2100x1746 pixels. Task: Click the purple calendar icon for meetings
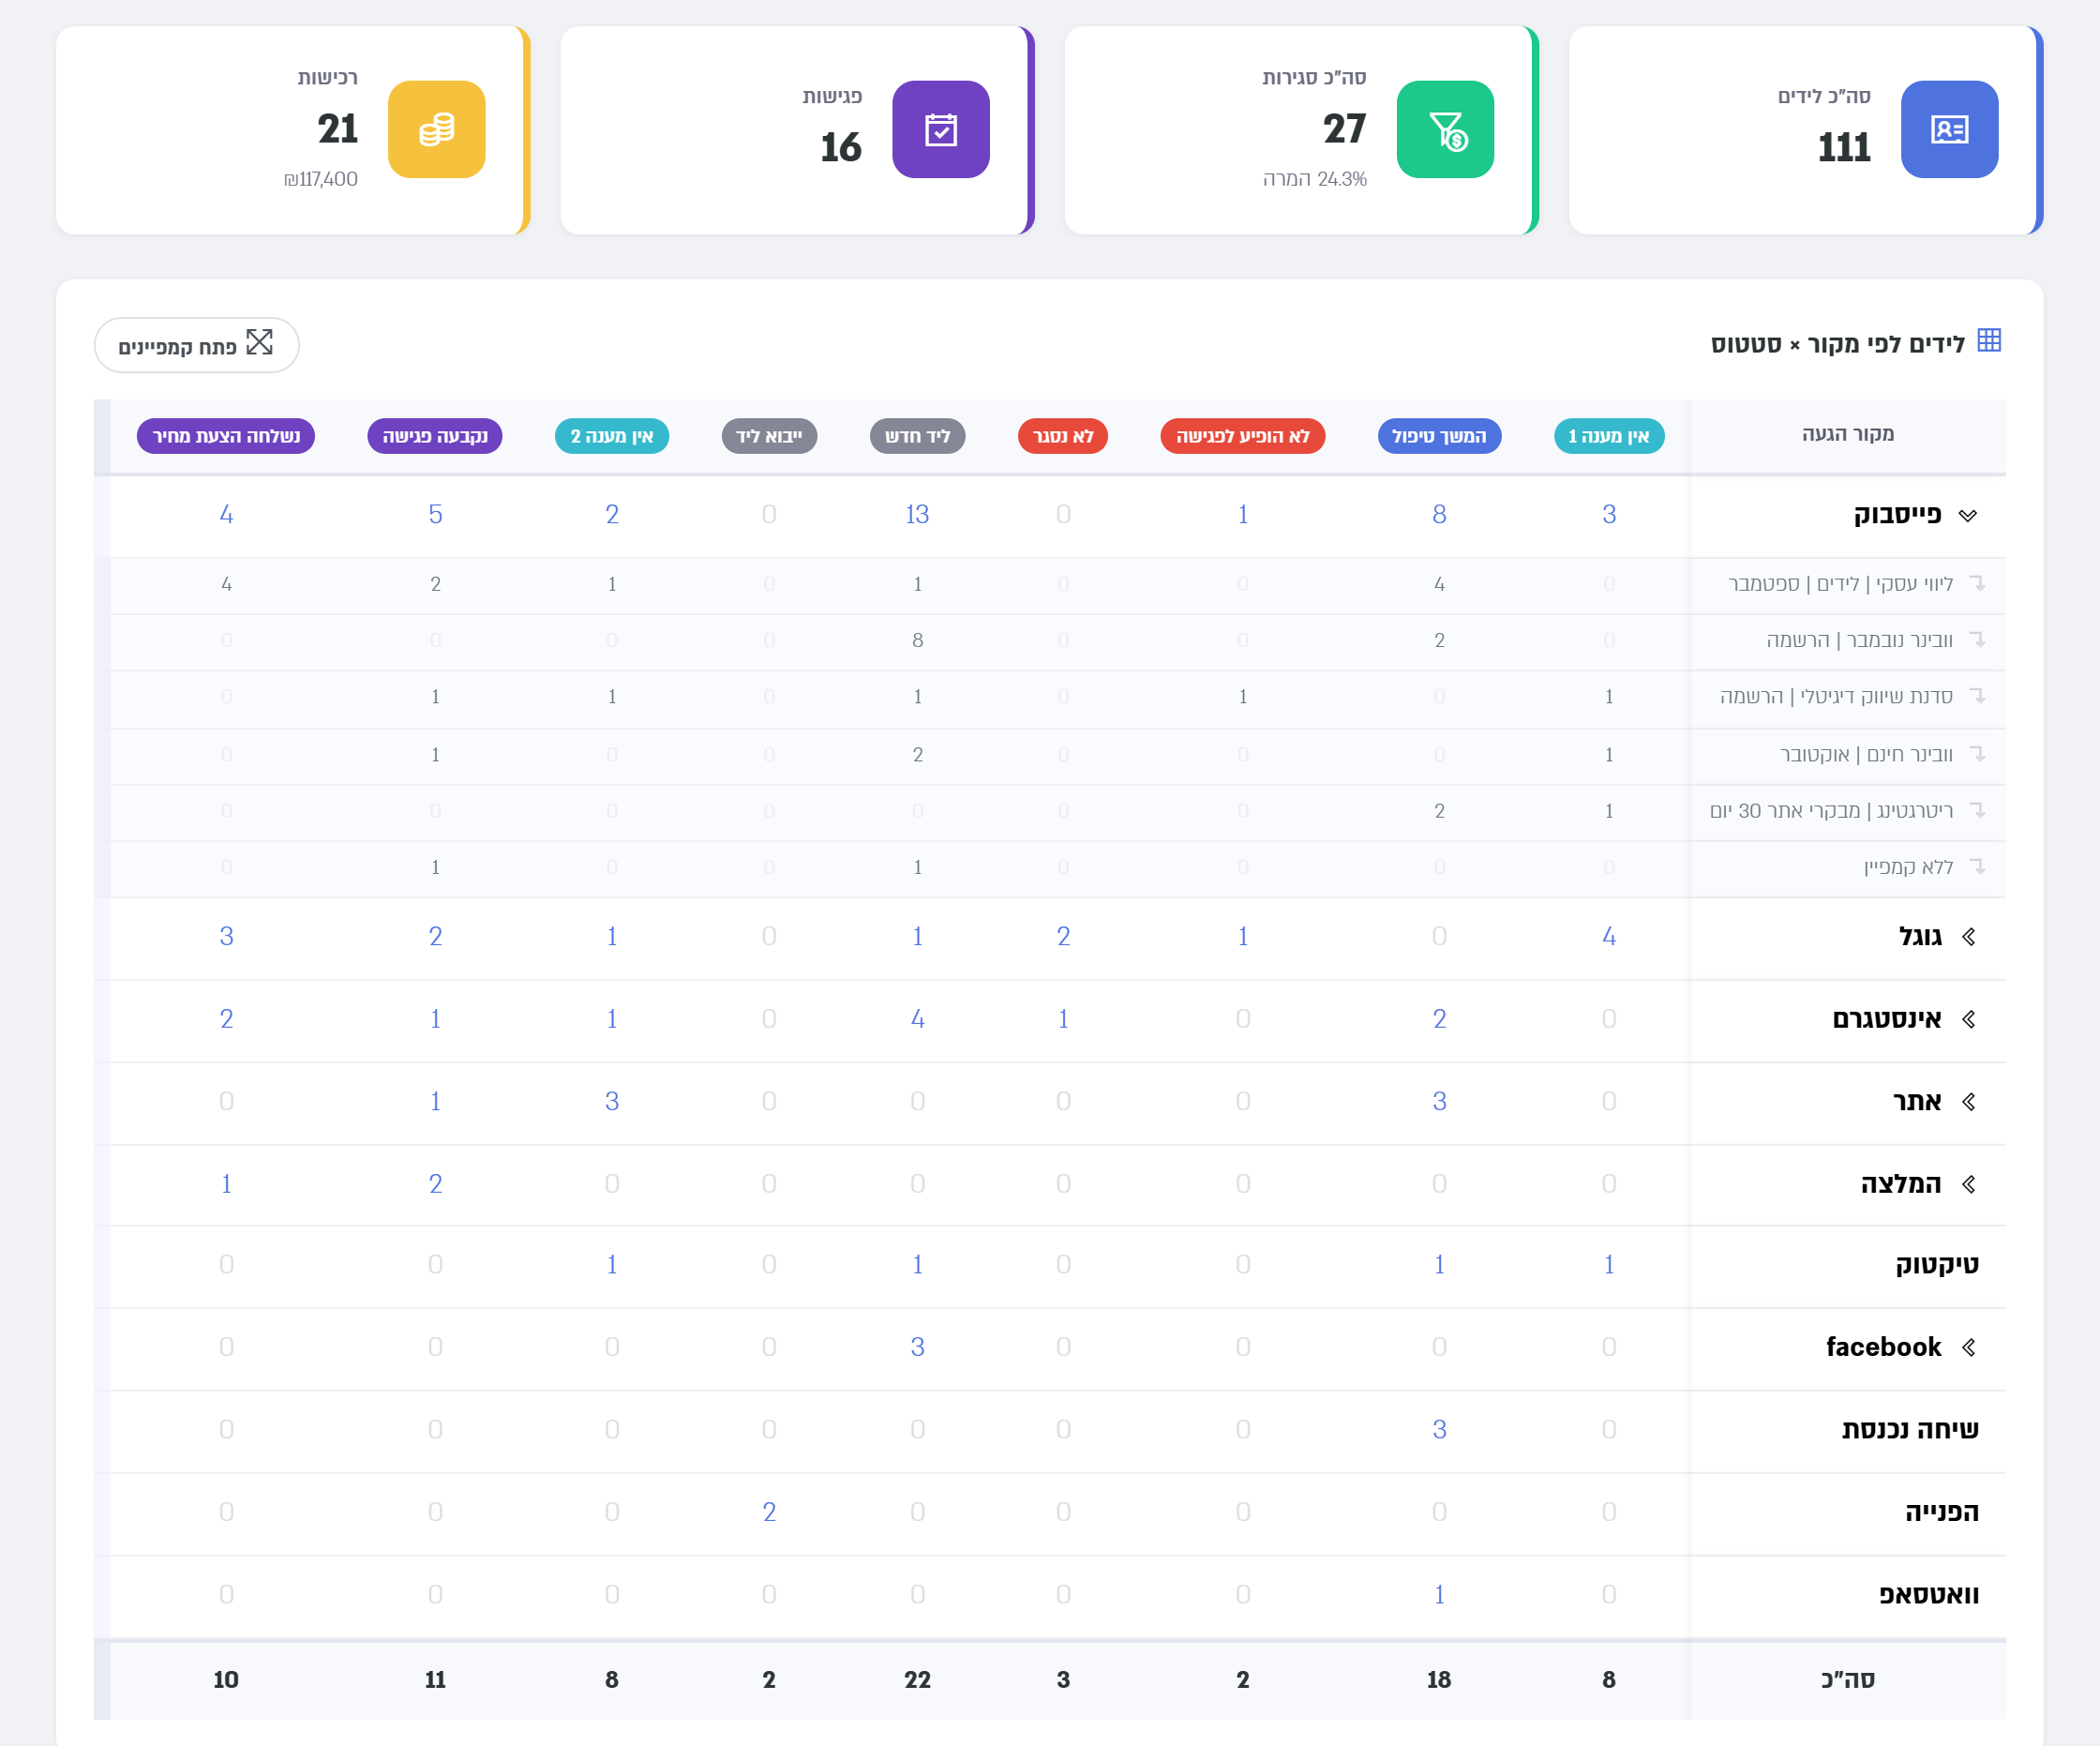tap(941, 130)
